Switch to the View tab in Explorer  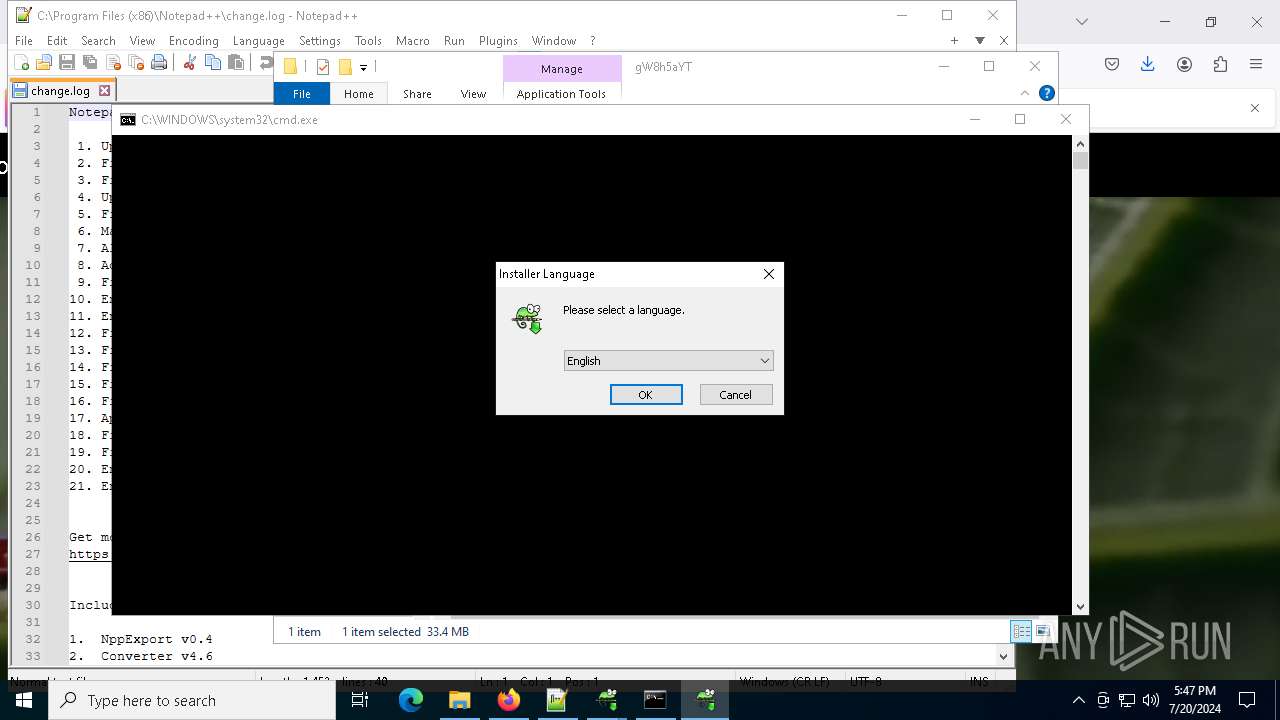[473, 94]
